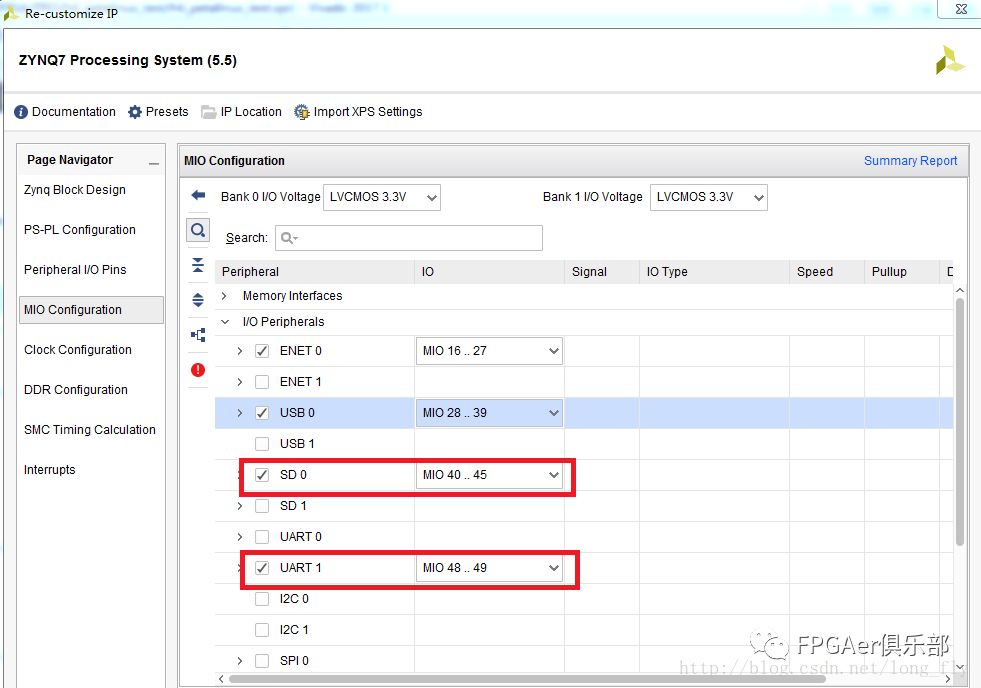Screen dimensions: 981x688
Task: Open Bank 1 I/O Voltage dropdown
Action: 708,197
